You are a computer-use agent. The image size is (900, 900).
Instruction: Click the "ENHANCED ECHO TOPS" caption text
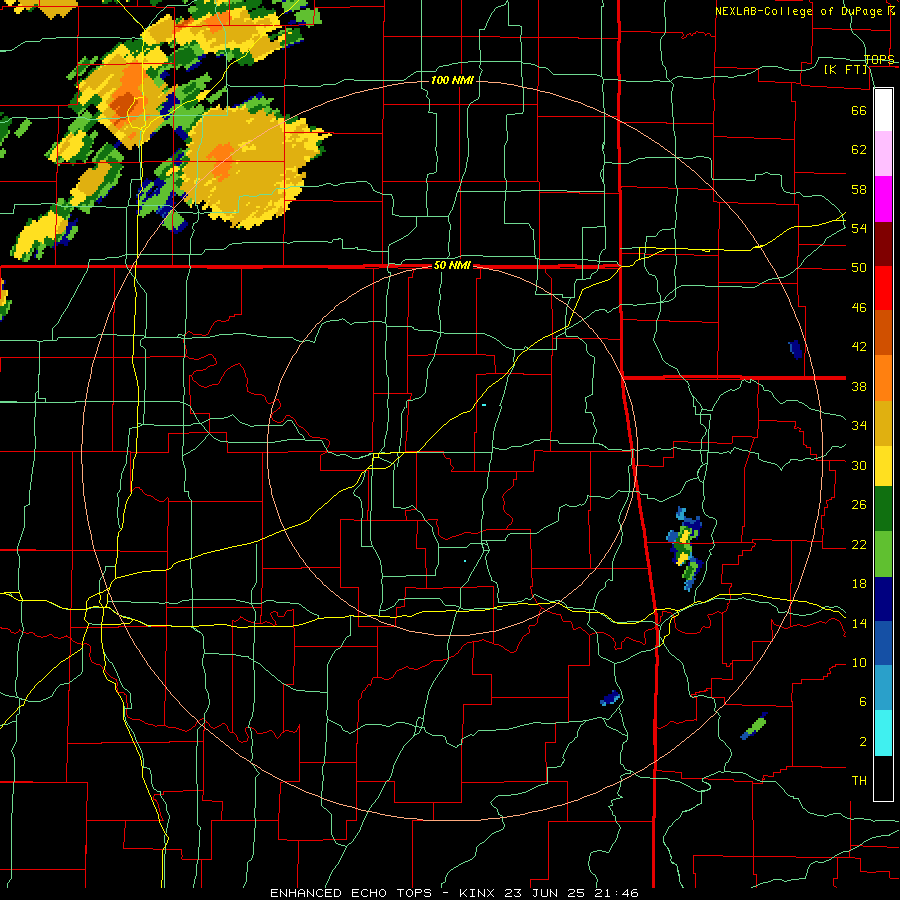pos(351,893)
